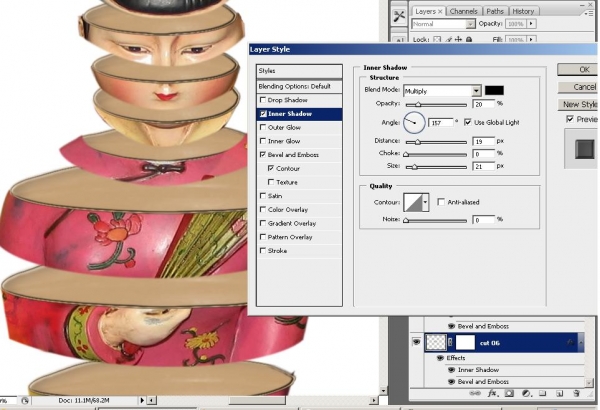The width and height of the screenshot is (600, 410).
Task: Select Blending Options: Default entry
Action: (299, 87)
